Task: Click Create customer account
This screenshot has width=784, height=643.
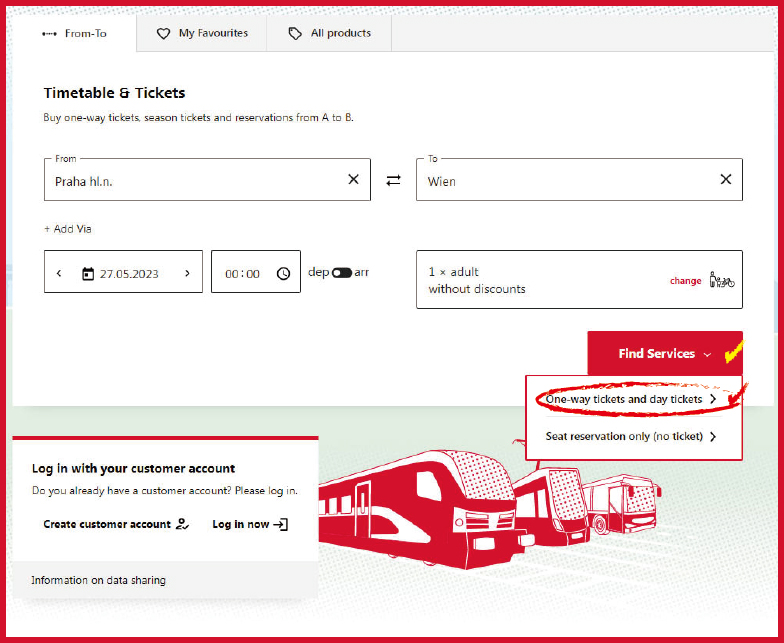Action: coord(116,524)
